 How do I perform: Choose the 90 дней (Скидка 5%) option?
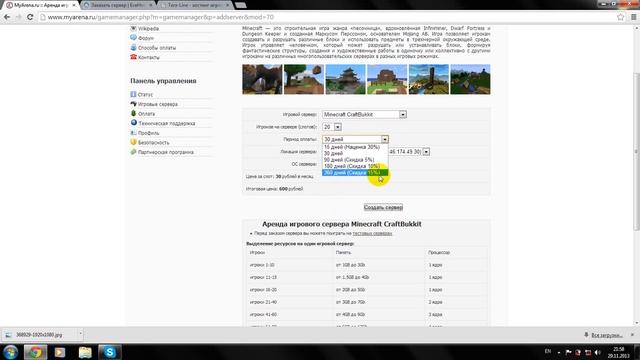point(355,160)
